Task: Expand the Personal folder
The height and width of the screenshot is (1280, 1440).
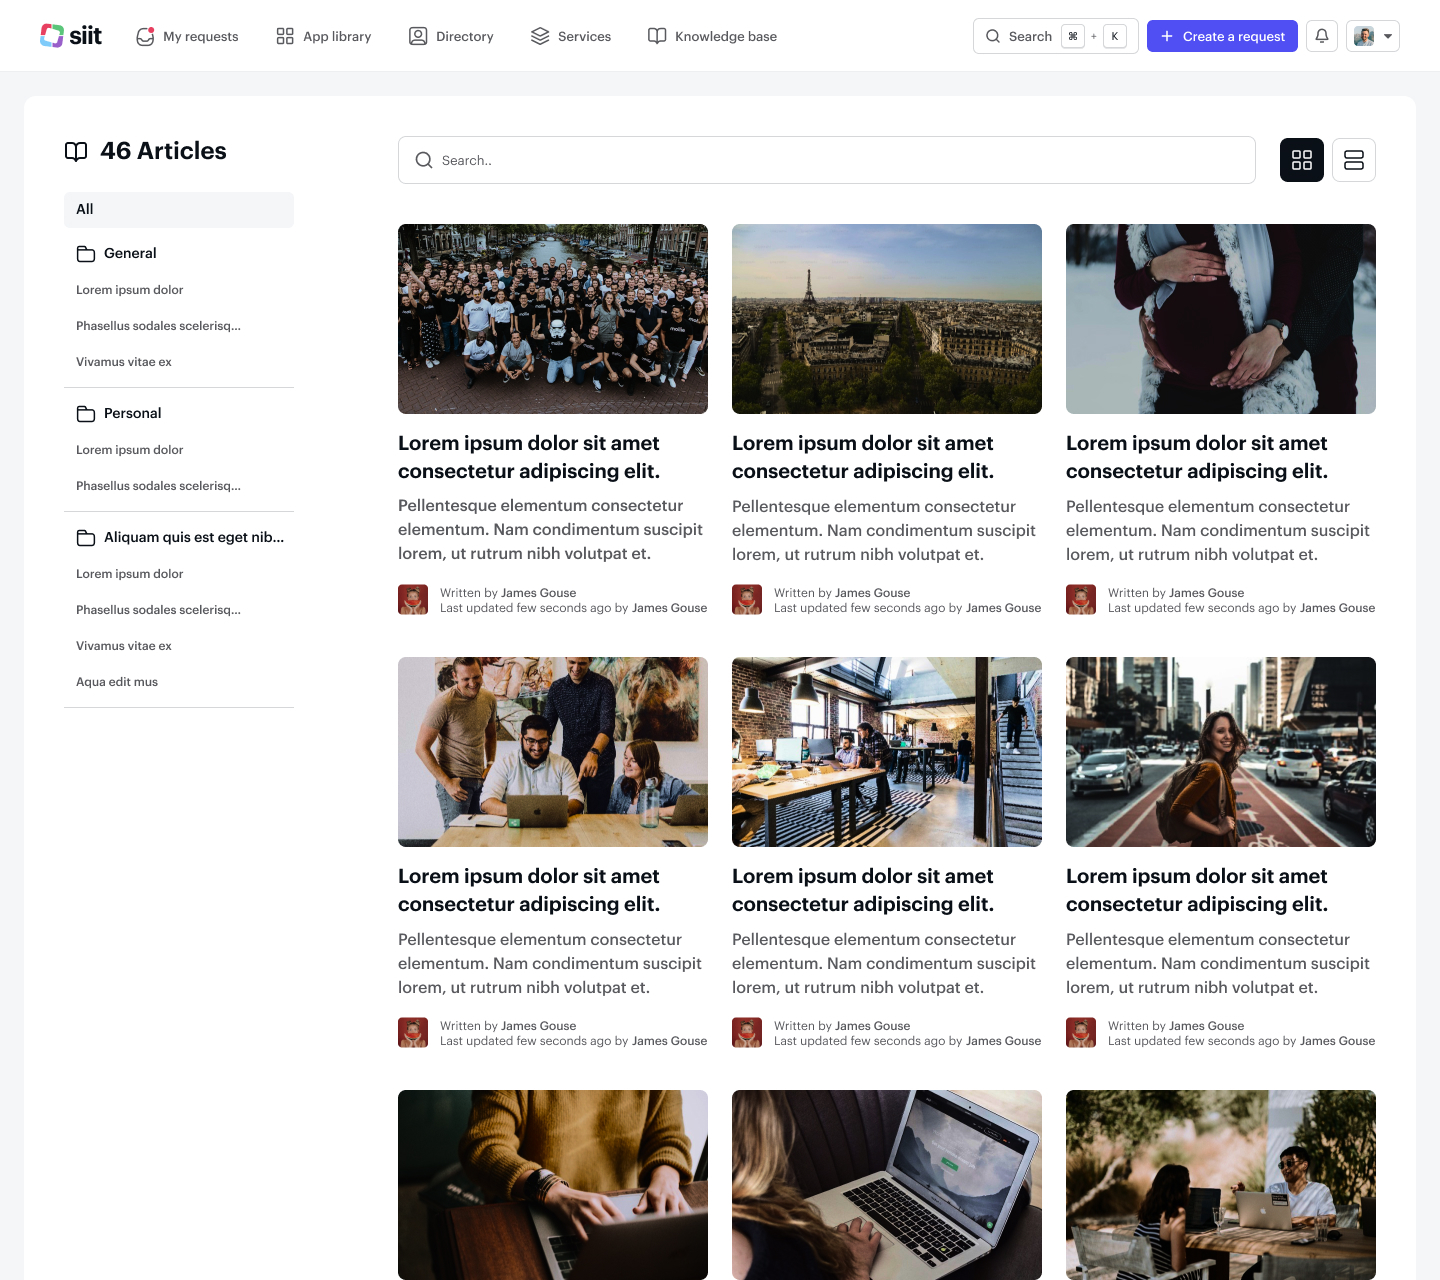Action: [x=132, y=413]
